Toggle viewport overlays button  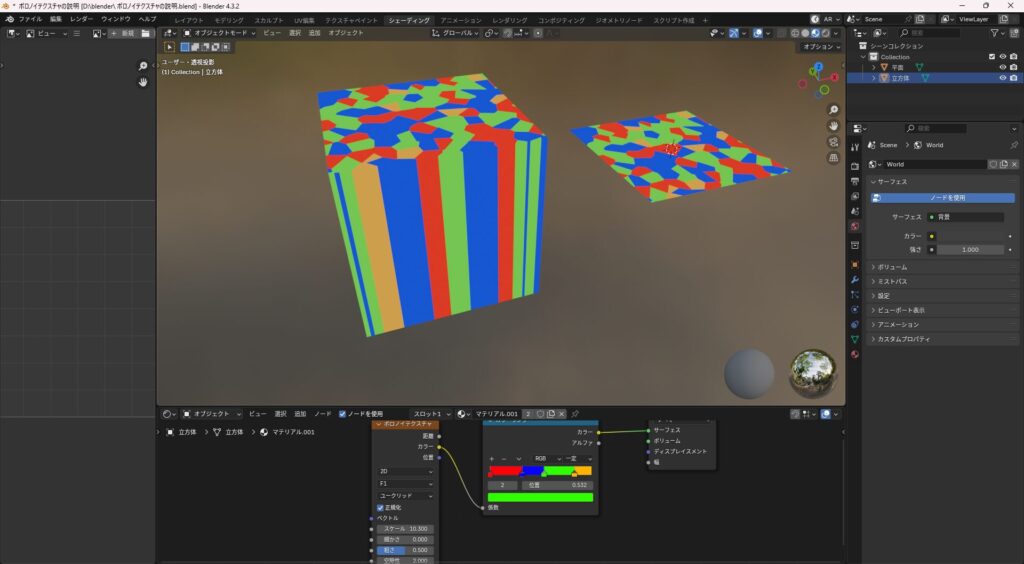tap(758, 33)
